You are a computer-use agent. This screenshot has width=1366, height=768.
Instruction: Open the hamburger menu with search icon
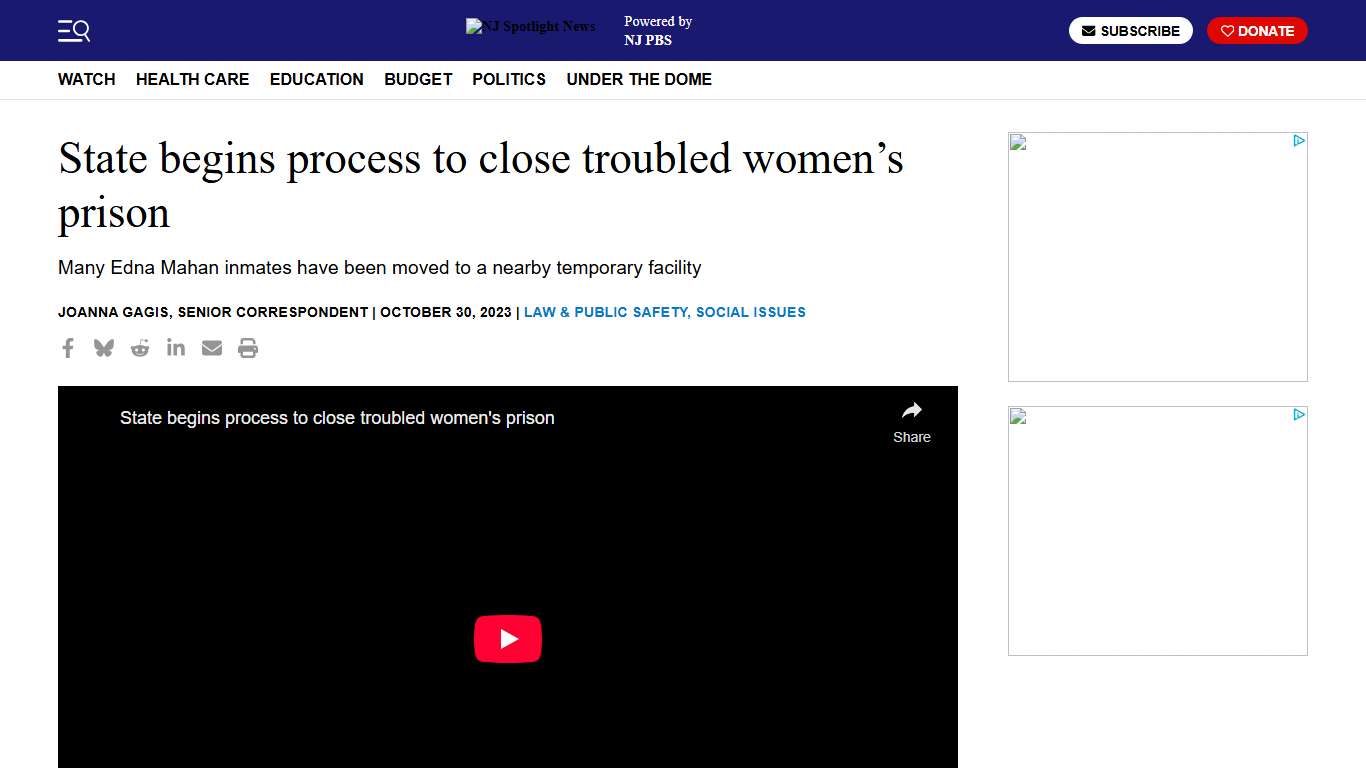tap(73, 30)
